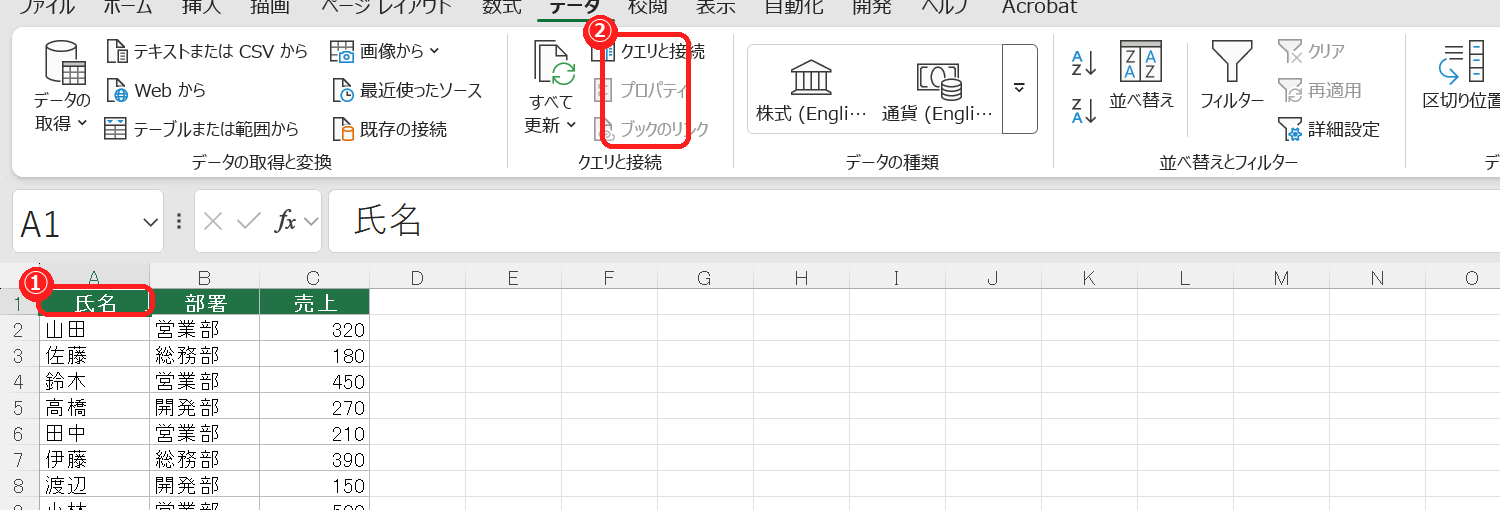Select the cell with 山田

click(95, 329)
